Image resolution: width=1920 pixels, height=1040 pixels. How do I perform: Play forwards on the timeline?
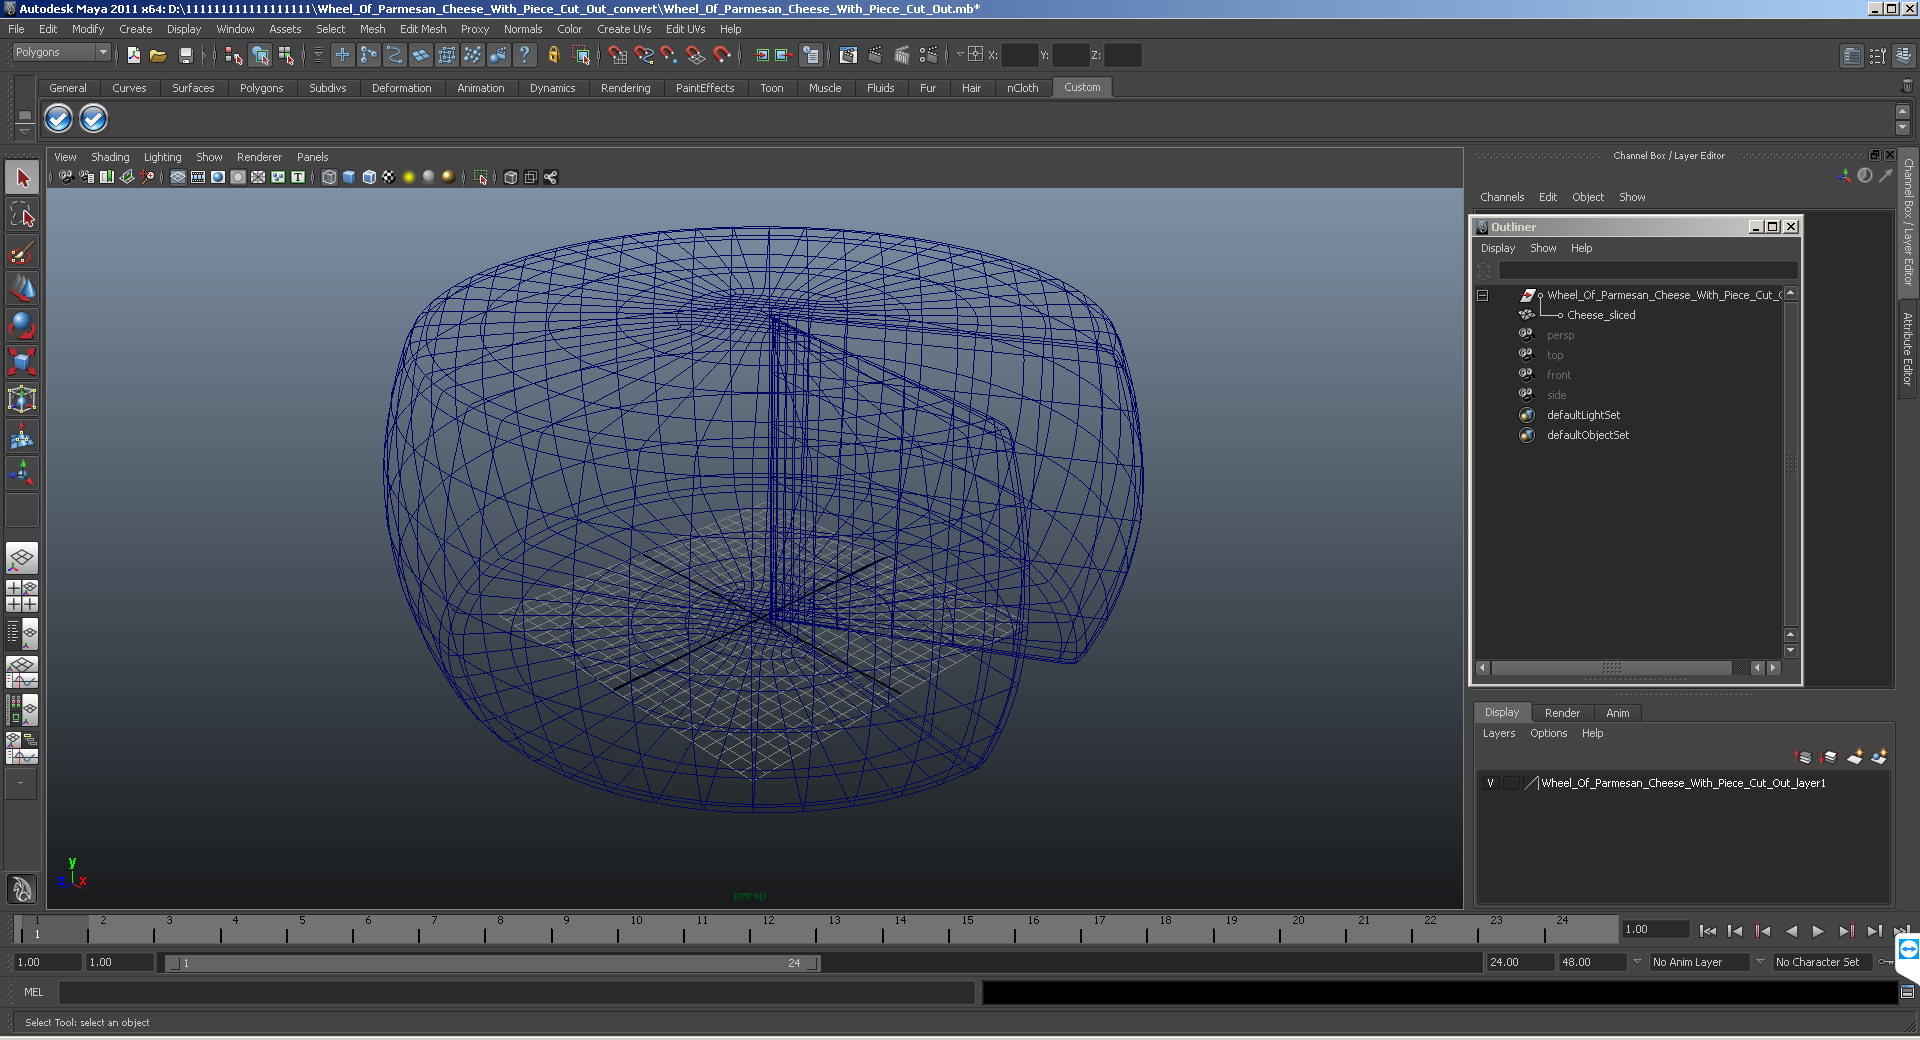click(1818, 931)
